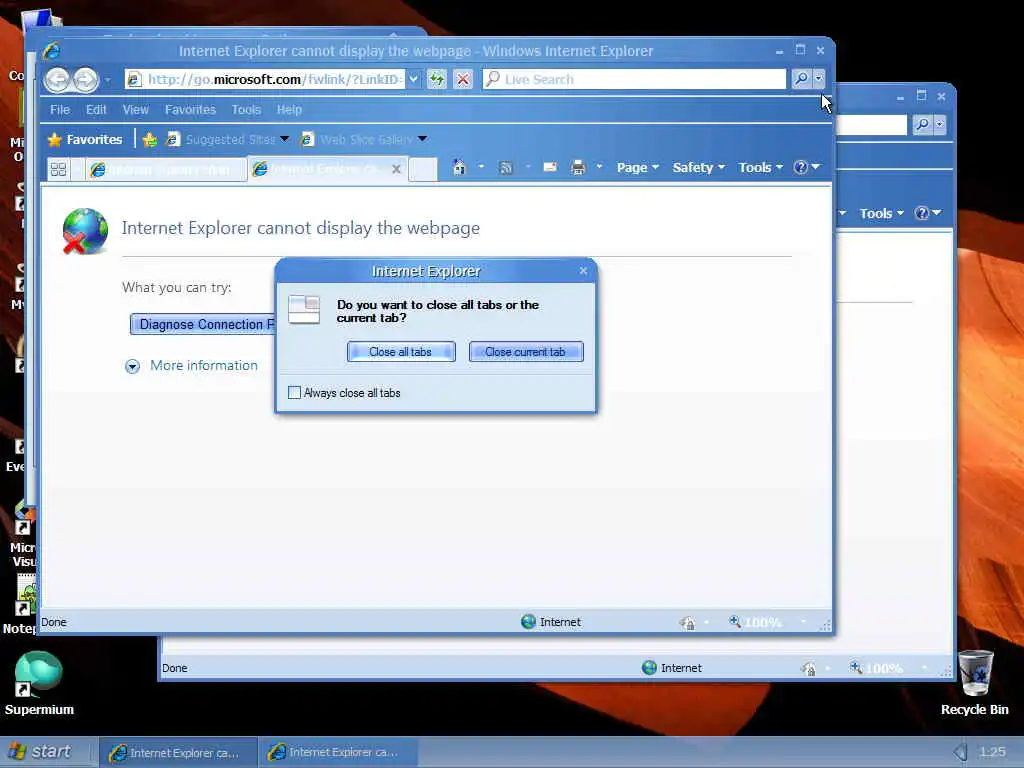Click the red Stop loading icon

coord(463,80)
